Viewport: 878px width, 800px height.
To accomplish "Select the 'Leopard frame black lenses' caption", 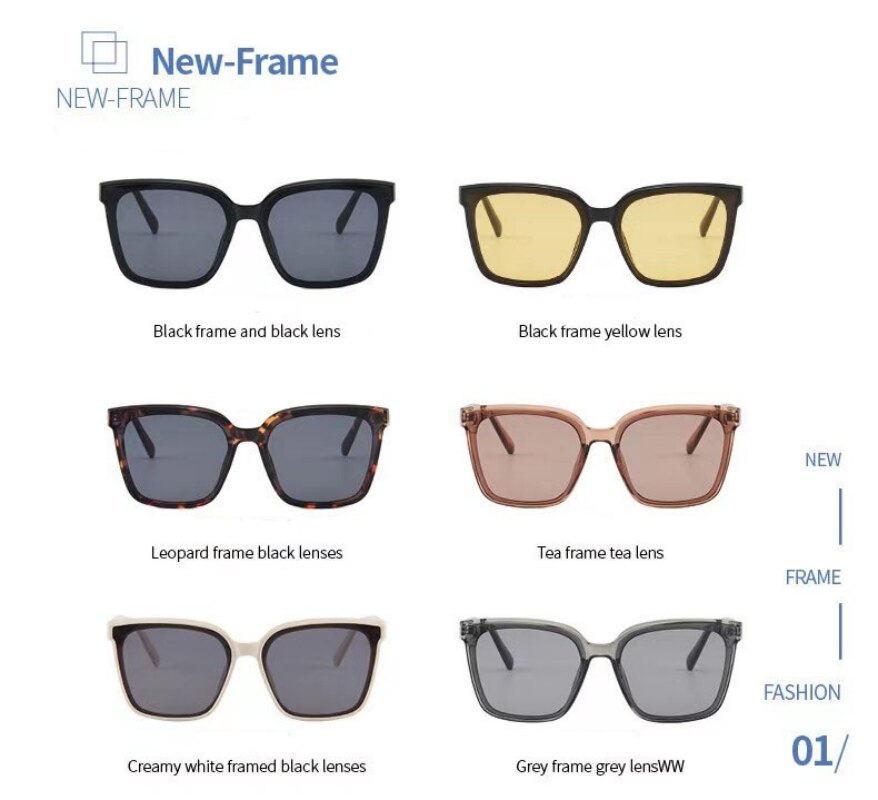I will point(247,553).
